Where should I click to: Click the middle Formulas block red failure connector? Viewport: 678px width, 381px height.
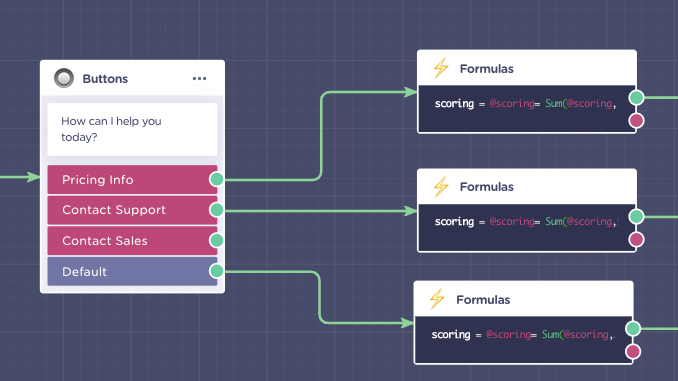(636, 239)
